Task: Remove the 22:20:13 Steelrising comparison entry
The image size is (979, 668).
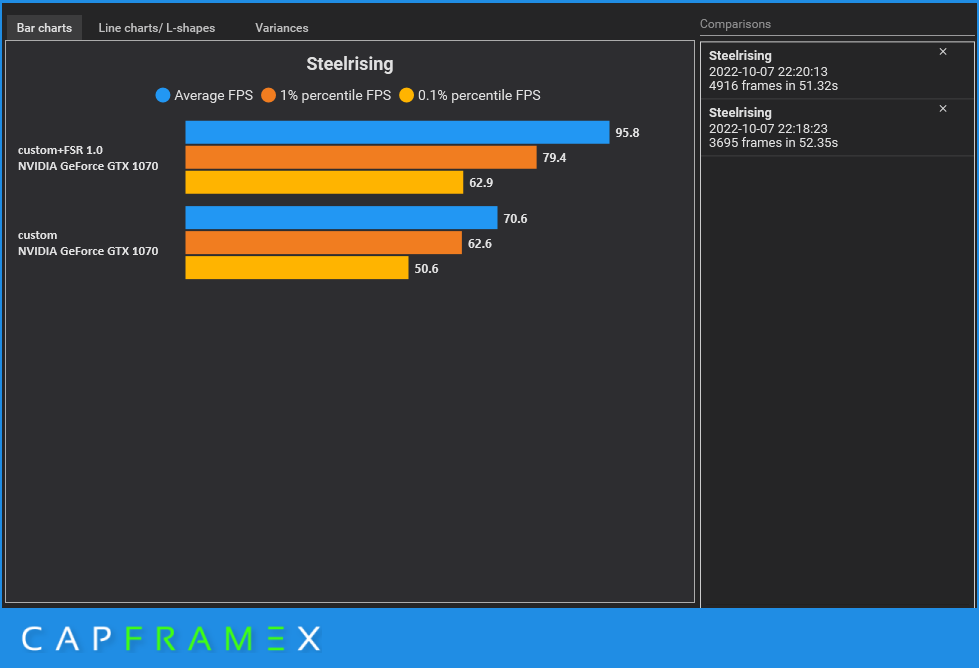Action: point(943,52)
